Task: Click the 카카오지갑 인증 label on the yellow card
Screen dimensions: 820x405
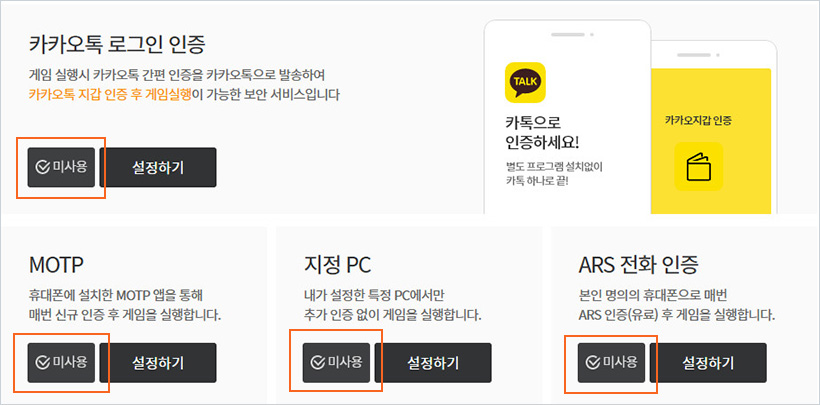Action: tap(698, 120)
